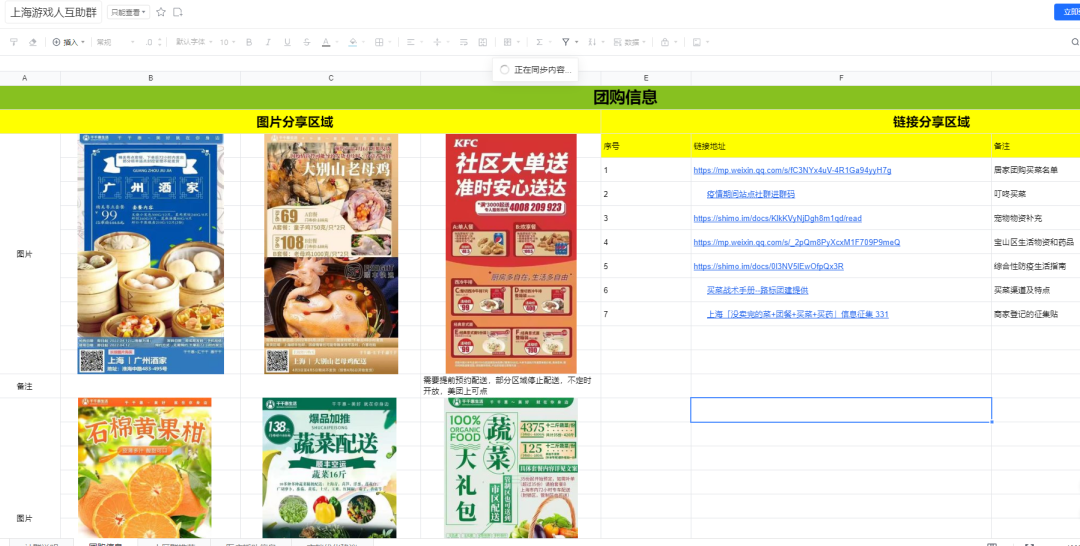Click the format painter icon
The image size is (1080, 546).
pyautogui.click(x=14, y=42)
